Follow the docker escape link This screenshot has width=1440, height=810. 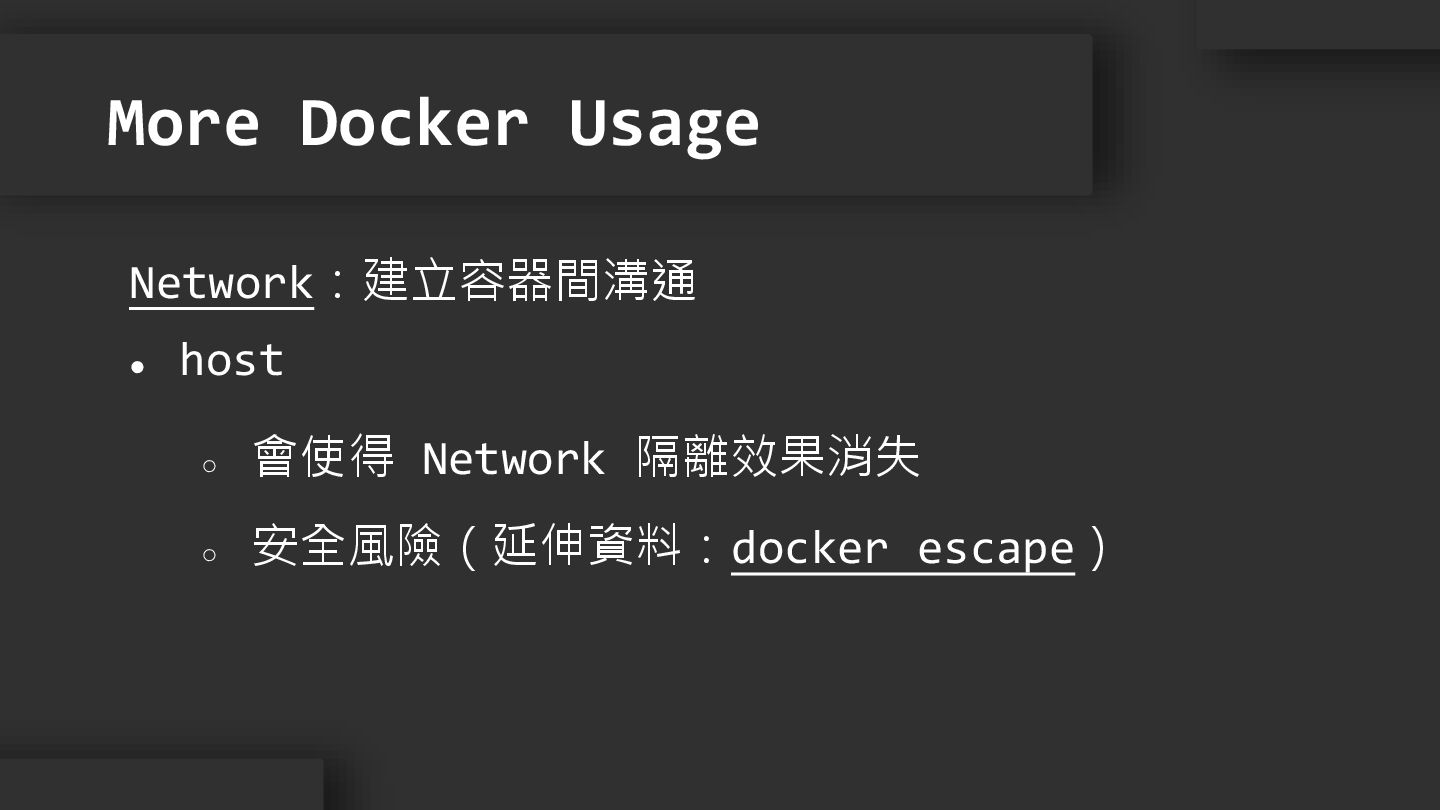click(x=902, y=547)
